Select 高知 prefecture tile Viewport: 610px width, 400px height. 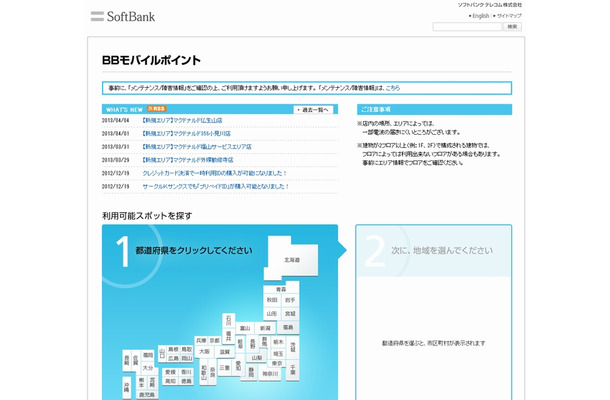(x=170, y=381)
